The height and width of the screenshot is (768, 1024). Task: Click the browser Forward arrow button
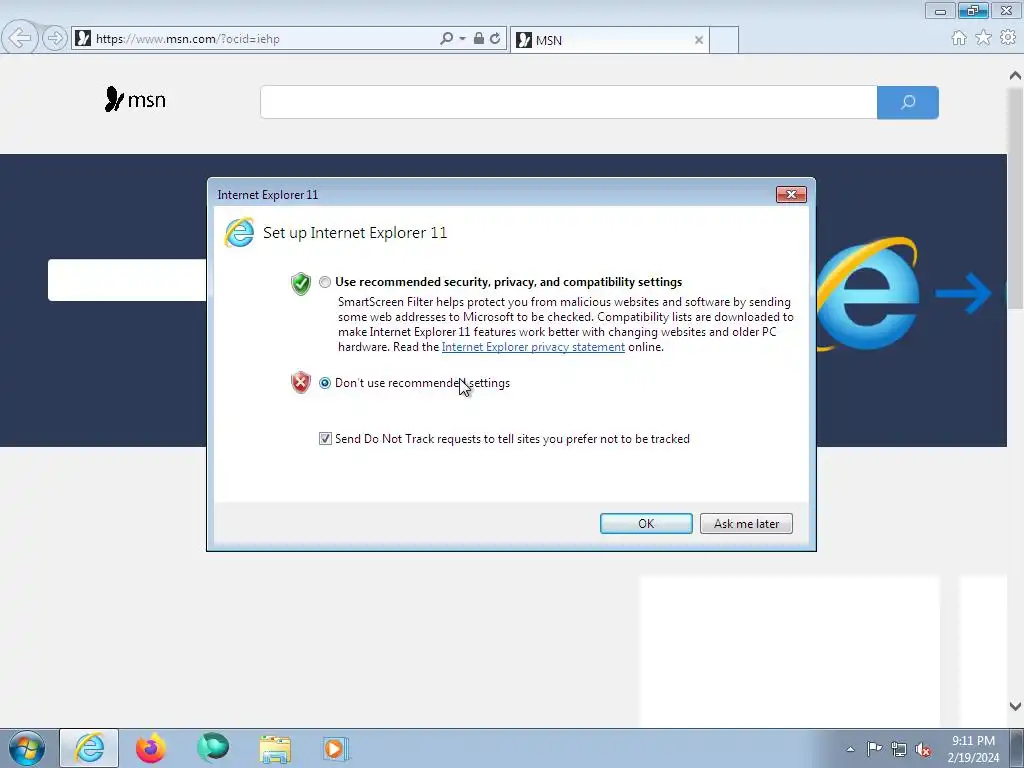click(x=55, y=38)
